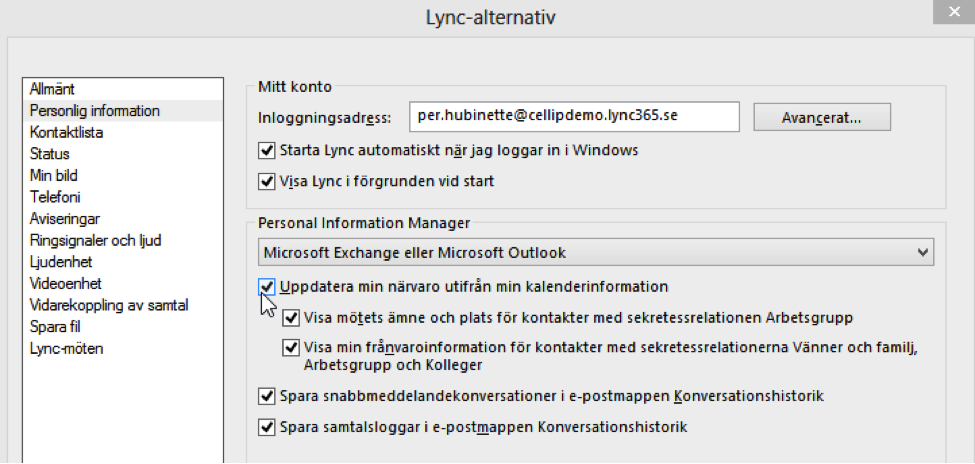The width and height of the screenshot is (975, 464).
Task: Expand the Personal Information Manager dropdown
Action: (x=596, y=253)
